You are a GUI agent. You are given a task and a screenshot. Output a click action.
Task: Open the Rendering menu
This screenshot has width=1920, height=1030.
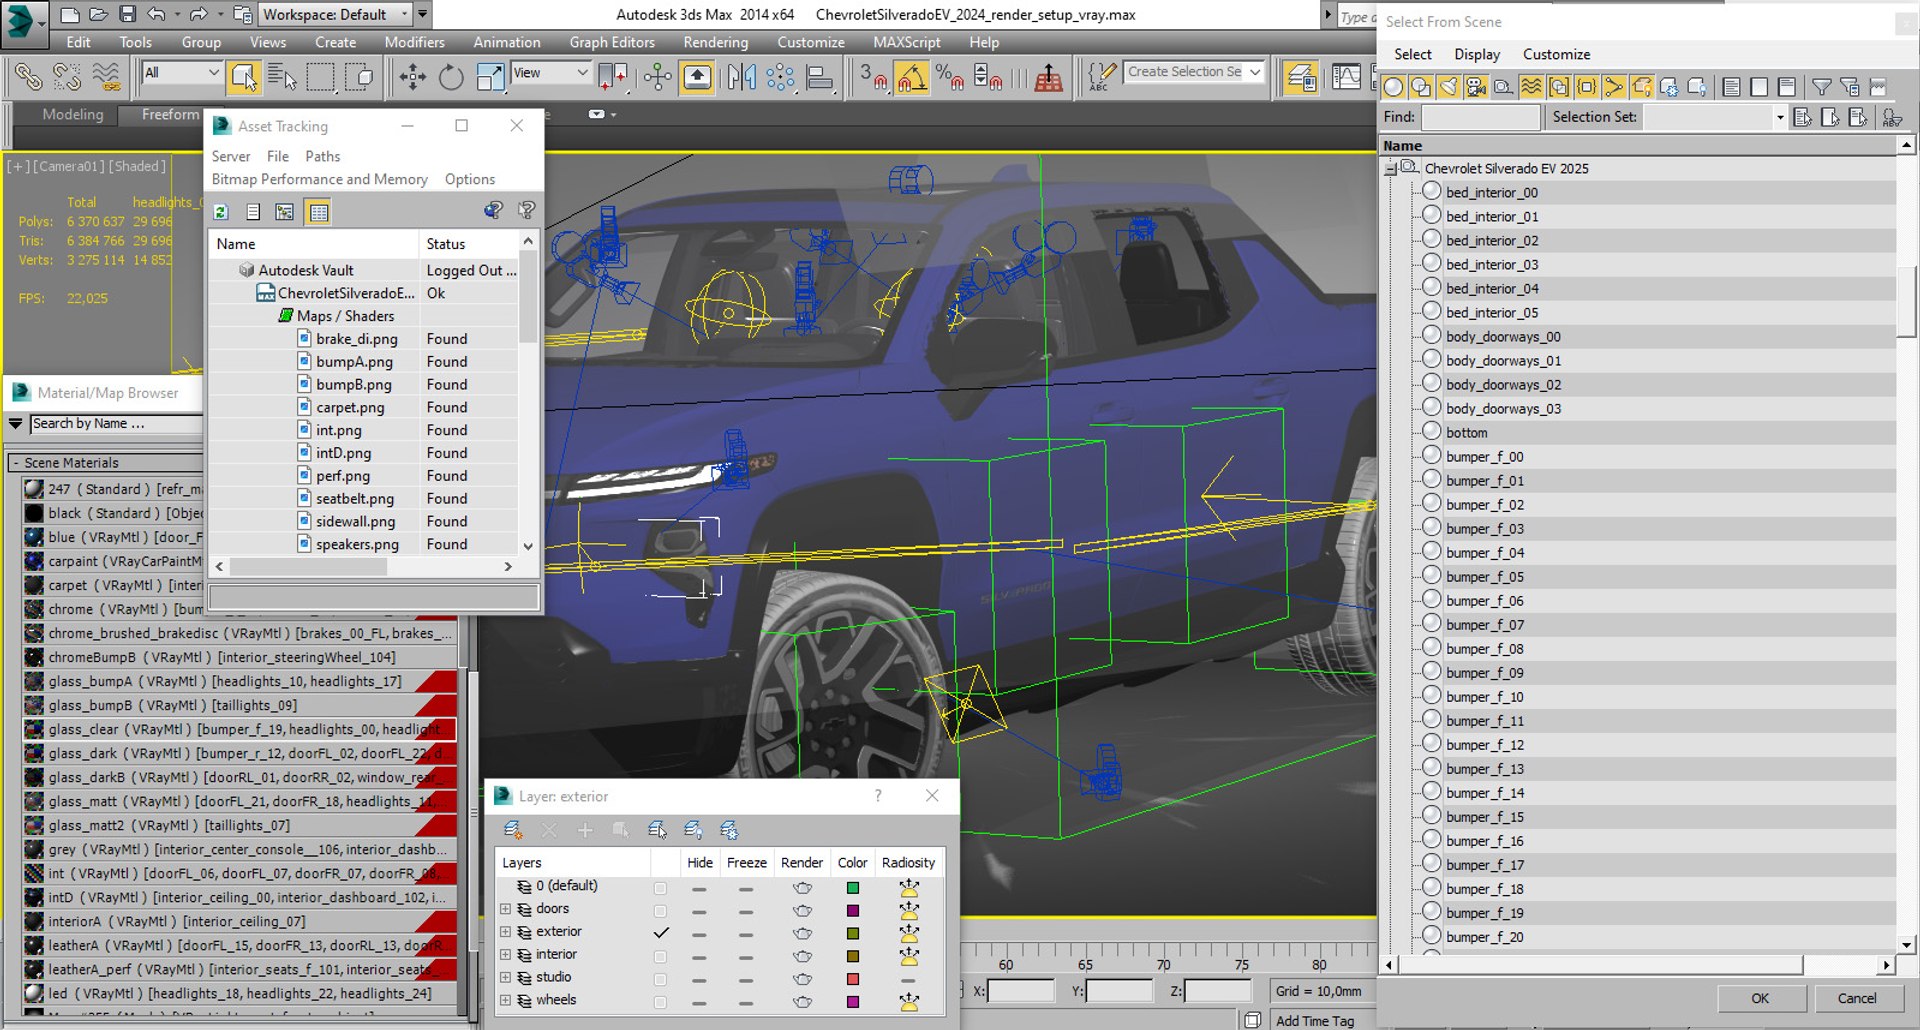tap(715, 42)
